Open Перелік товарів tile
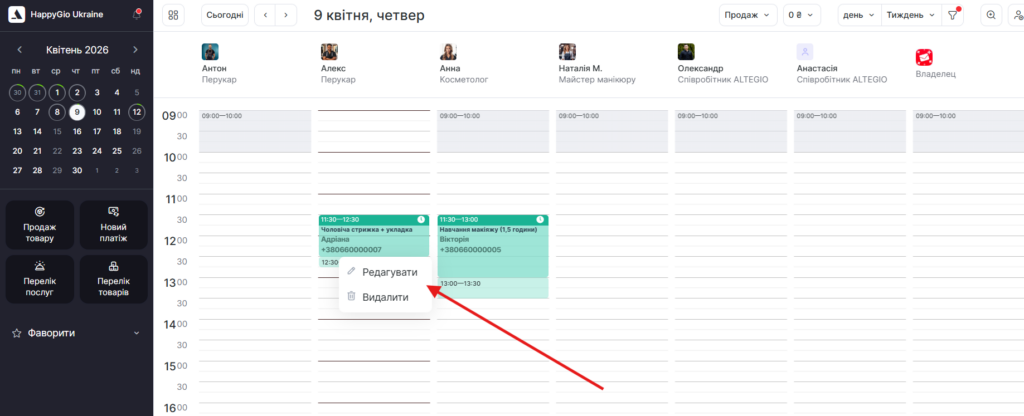The width and height of the screenshot is (1024, 416). coord(113,278)
